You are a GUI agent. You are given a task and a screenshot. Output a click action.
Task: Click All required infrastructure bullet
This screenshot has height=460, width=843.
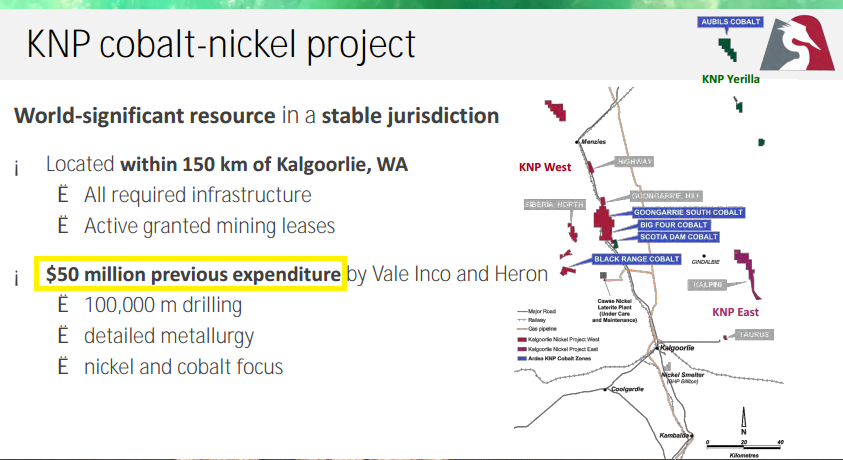point(197,195)
